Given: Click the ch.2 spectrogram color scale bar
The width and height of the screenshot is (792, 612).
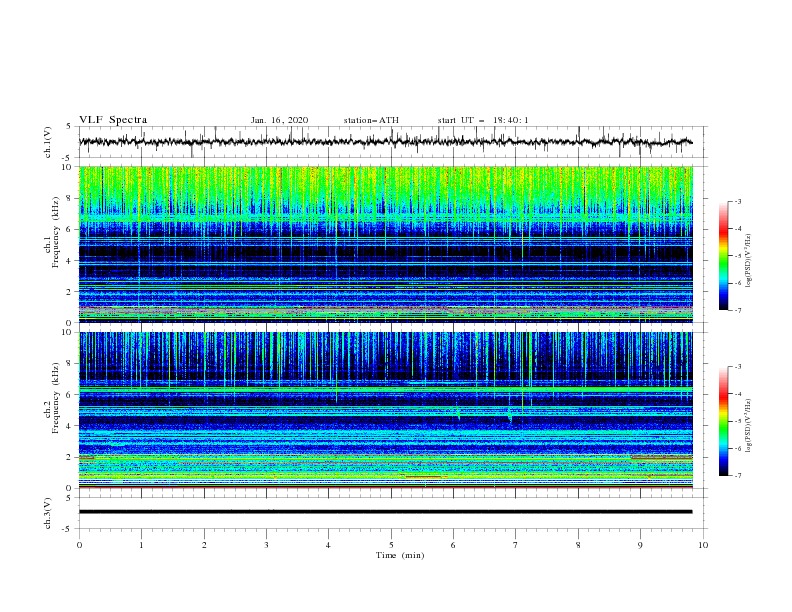Looking at the screenshot, I should pos(723,421).
